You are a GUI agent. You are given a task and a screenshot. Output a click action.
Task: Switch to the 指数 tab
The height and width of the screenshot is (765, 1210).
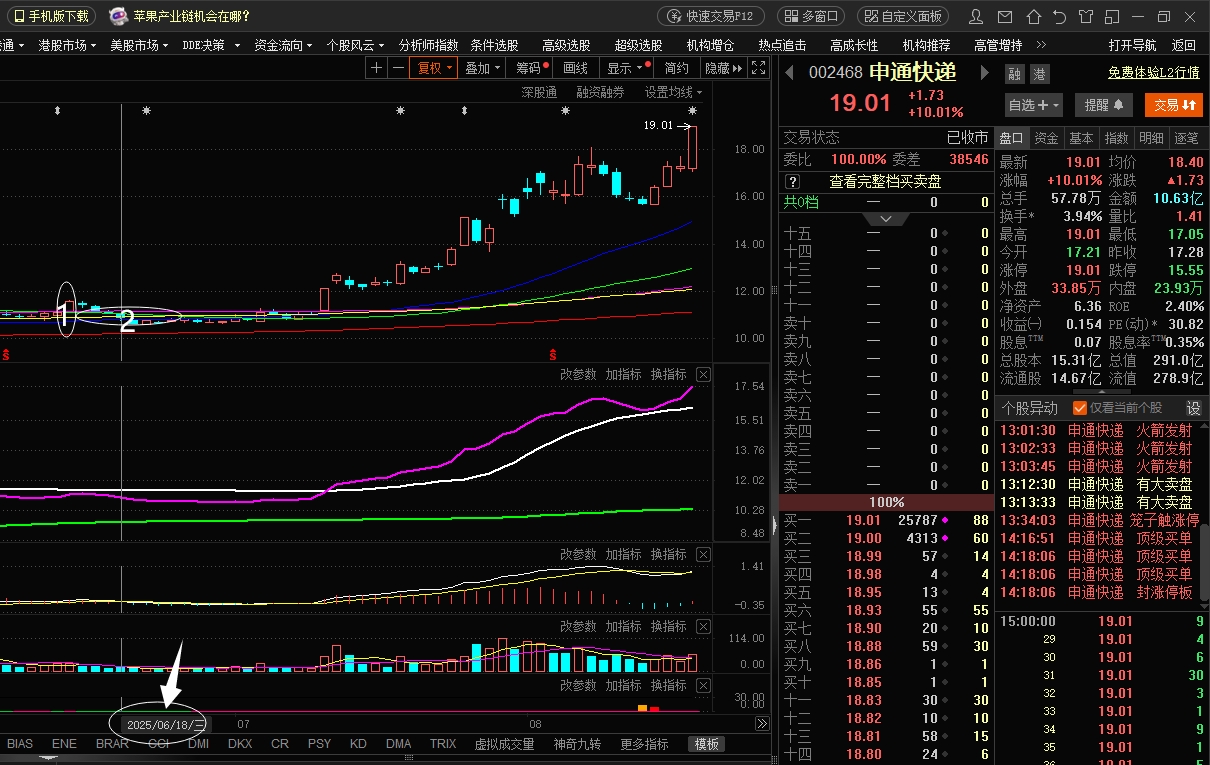(x=1116, y=138)
